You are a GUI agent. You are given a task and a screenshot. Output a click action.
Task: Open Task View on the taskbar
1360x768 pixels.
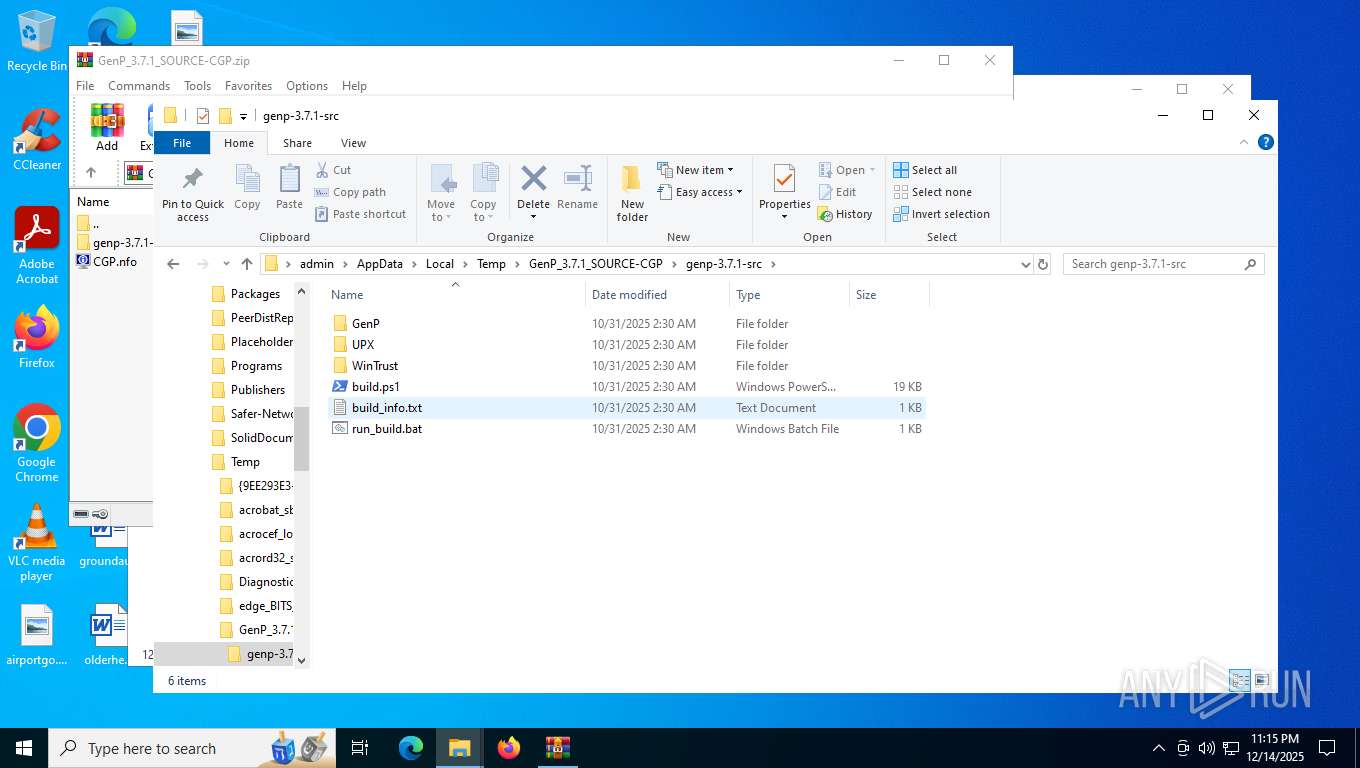tap(360, 748)
